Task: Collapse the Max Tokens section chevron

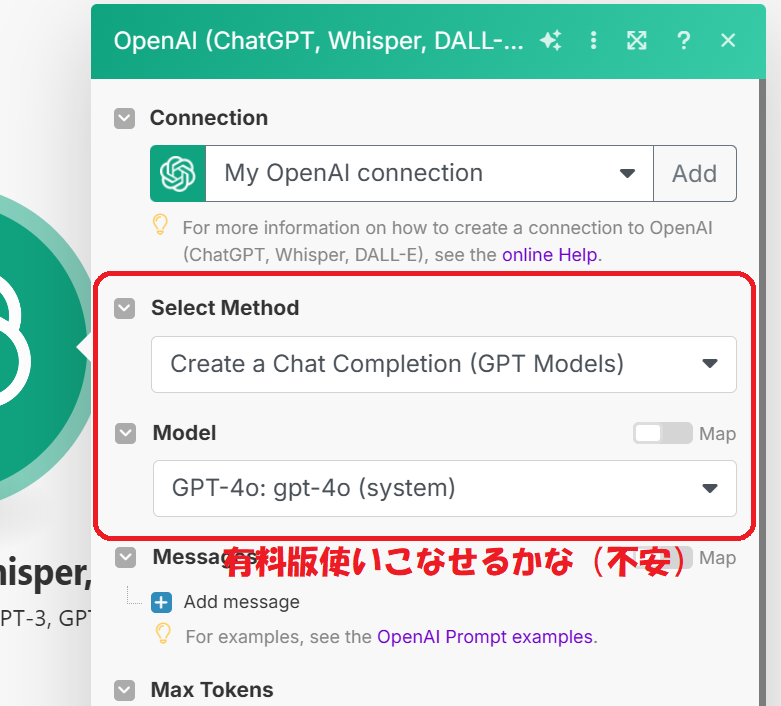Action: point(125,691)
